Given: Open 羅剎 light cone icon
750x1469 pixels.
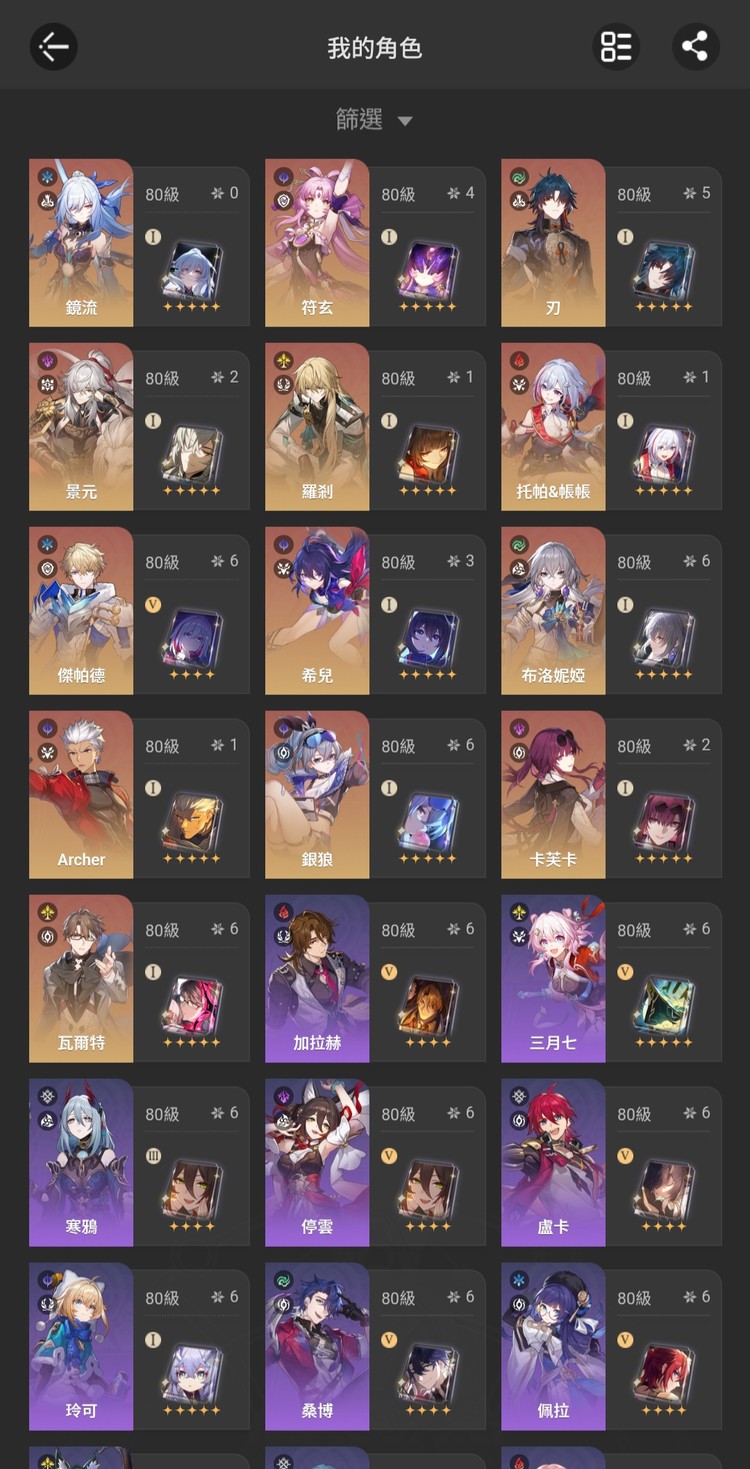Looking at the screenshot, I should click(428, 453).
